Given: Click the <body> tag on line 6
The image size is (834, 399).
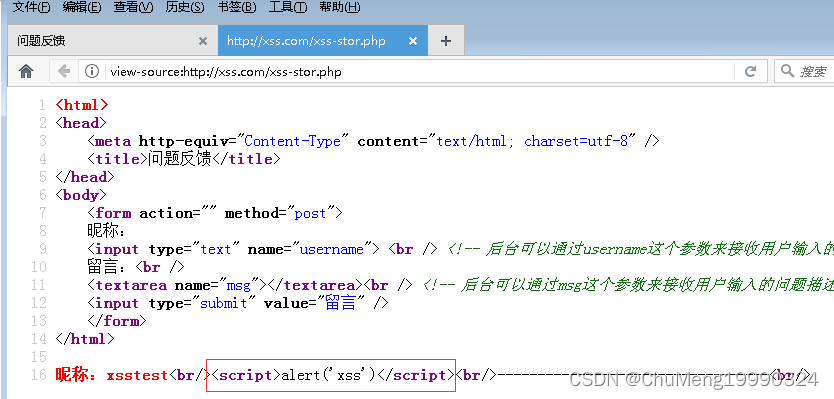Looking at the screenshot, I should (81, 195).
